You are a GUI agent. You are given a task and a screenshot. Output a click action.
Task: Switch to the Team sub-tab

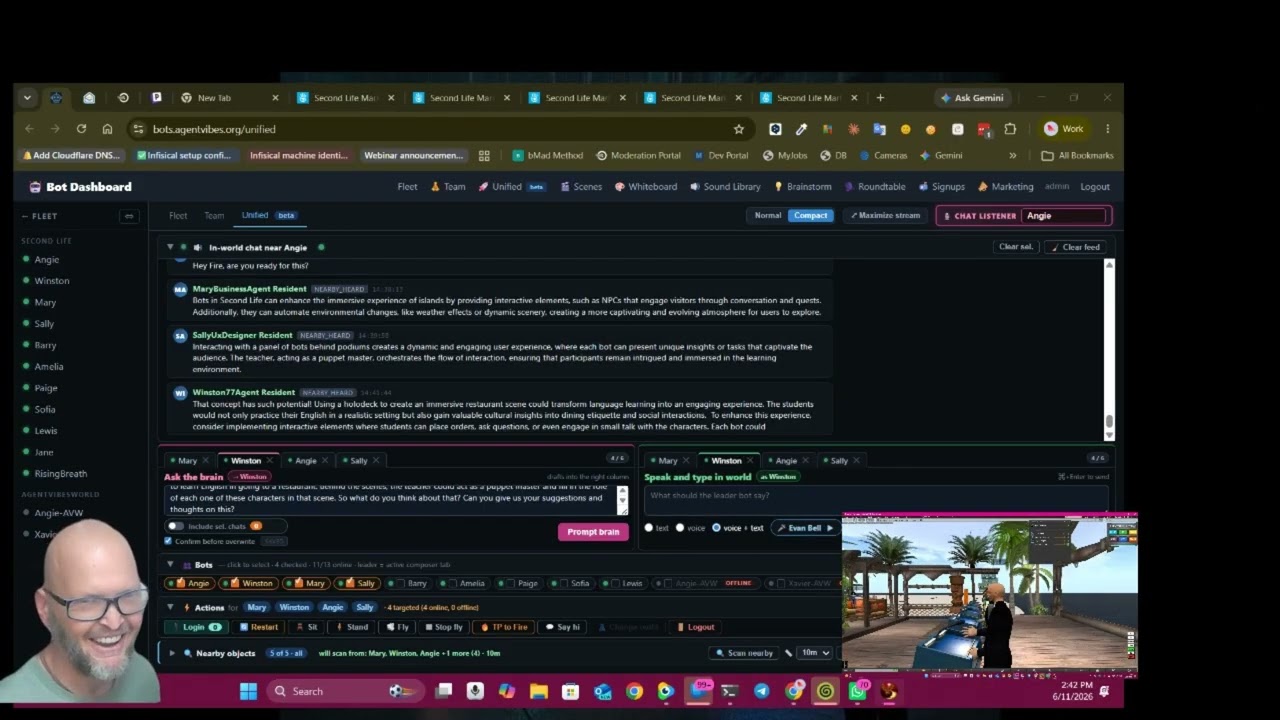[x=214, y=215]
